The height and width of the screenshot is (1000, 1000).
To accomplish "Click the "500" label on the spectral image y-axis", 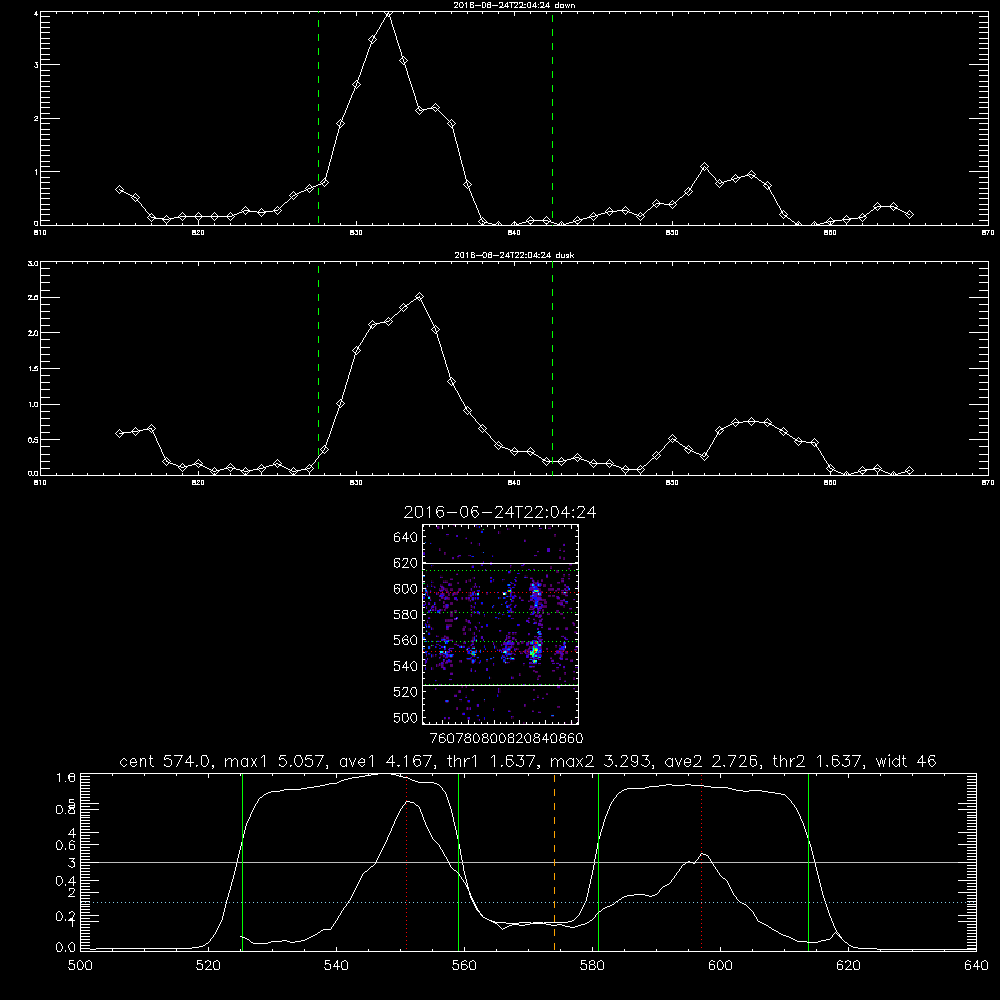I will coord(406,717).
